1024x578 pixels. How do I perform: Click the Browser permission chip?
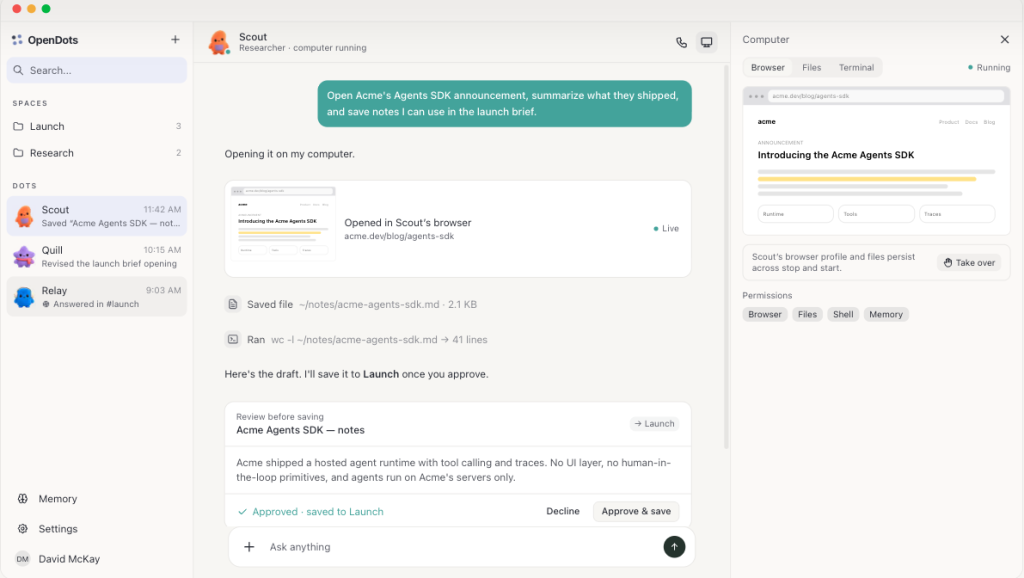[x=765, y=314]
